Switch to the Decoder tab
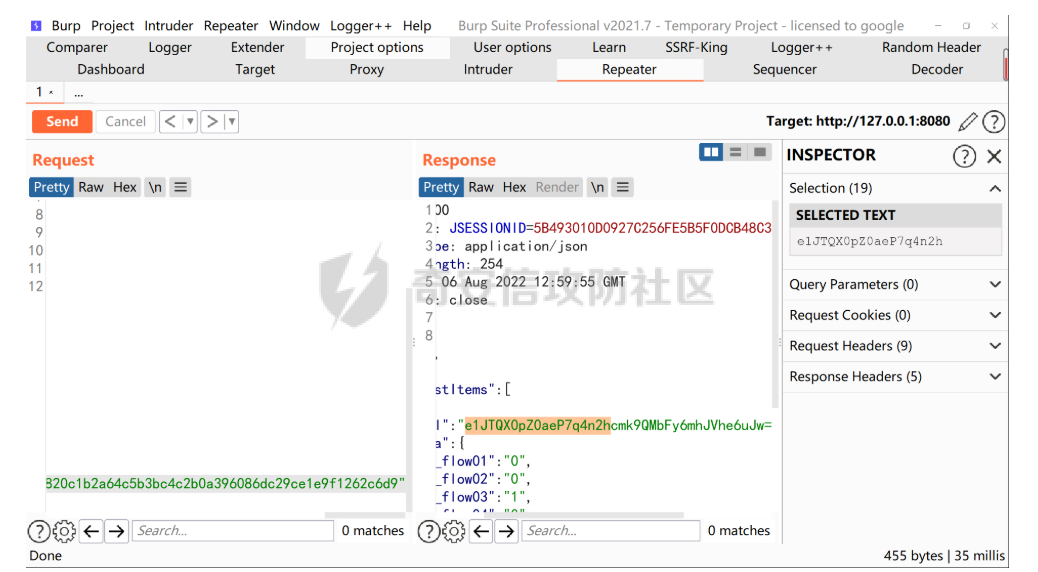1038x572 pixels. (x=937, y=70)
